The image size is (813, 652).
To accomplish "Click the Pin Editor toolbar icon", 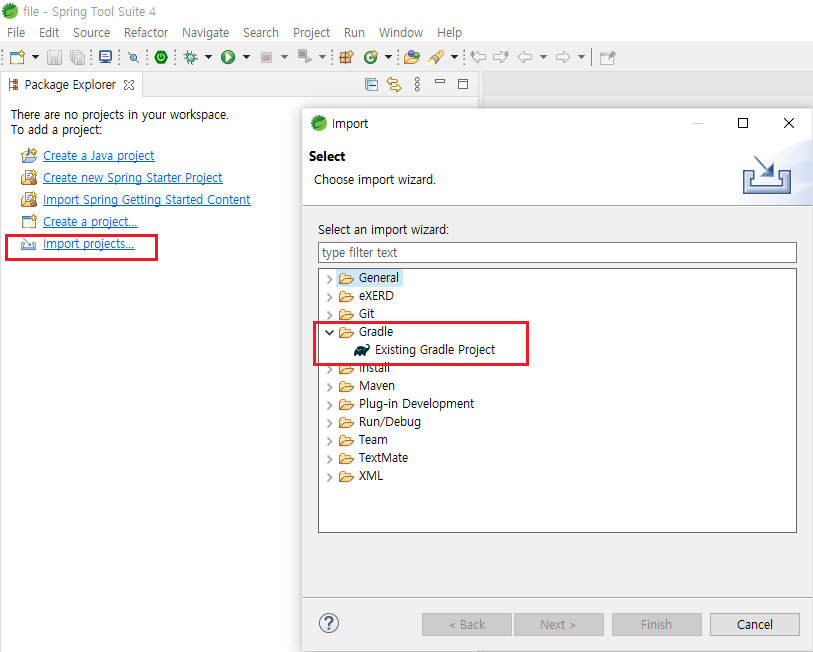I will pyautogui.click(x=607, y=58).
